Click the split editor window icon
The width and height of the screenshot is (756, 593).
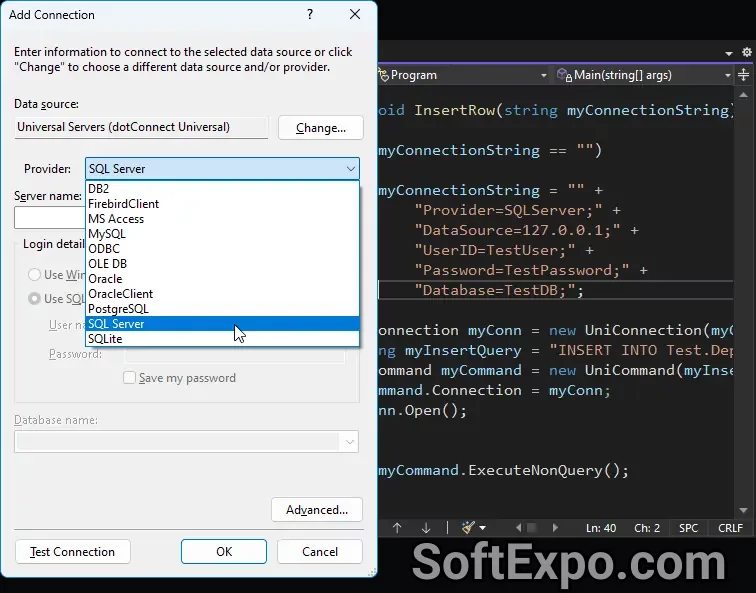point(743,75)
